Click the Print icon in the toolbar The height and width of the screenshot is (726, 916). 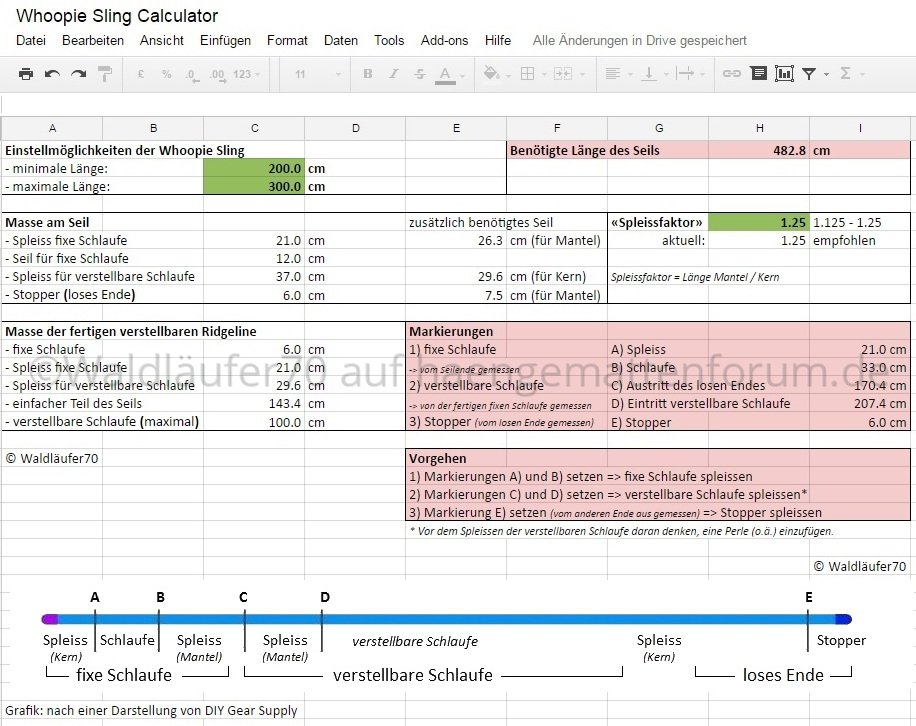(26, 74)
